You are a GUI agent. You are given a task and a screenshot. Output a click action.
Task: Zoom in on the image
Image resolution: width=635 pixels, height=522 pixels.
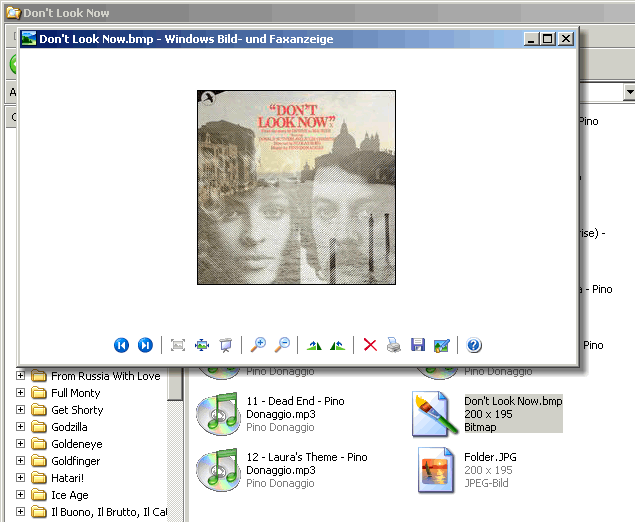(x=258, y=345)
